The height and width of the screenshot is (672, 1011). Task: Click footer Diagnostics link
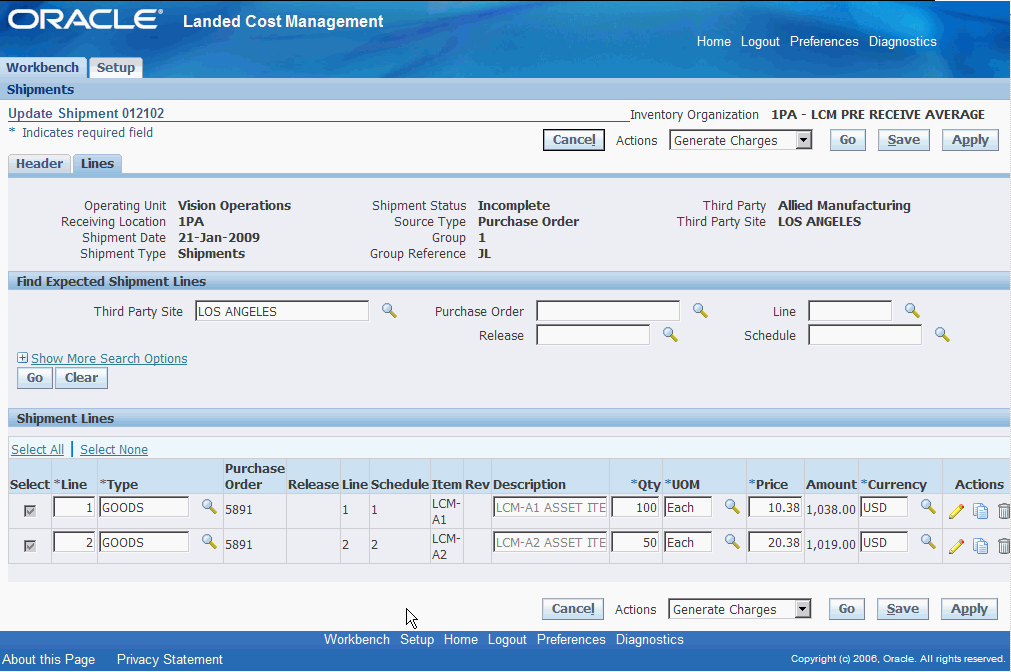pyautogui.click(x=649, y=639)
